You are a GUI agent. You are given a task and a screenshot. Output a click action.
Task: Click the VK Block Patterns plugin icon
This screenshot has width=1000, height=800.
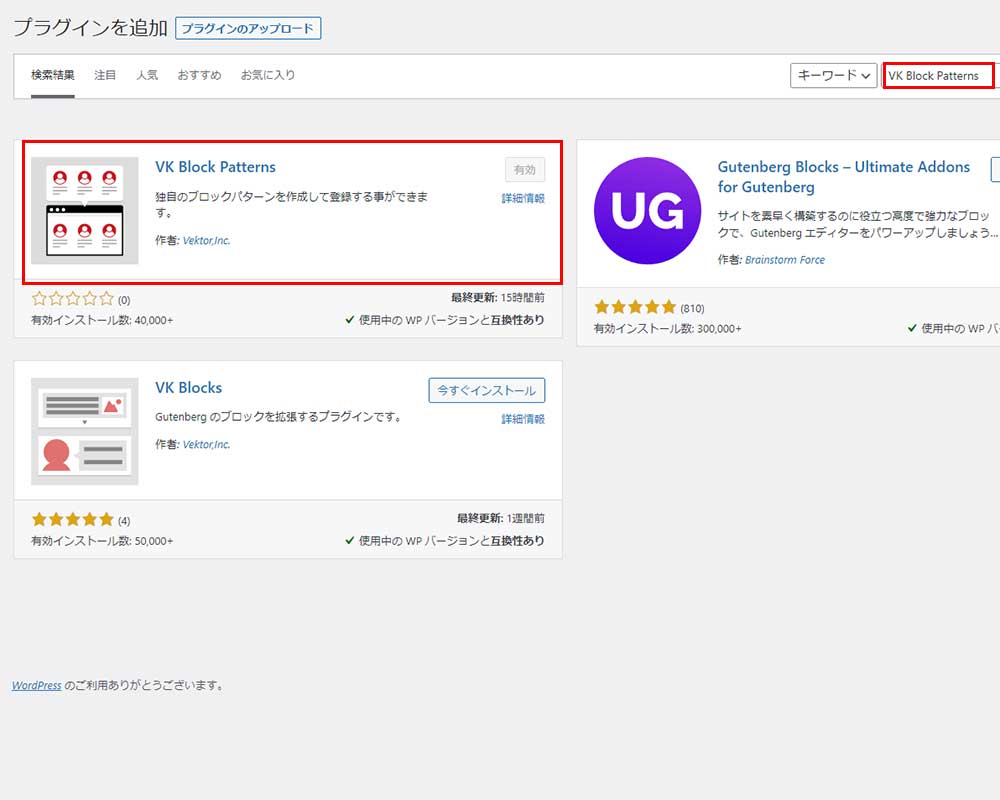[x=85, y=210]
